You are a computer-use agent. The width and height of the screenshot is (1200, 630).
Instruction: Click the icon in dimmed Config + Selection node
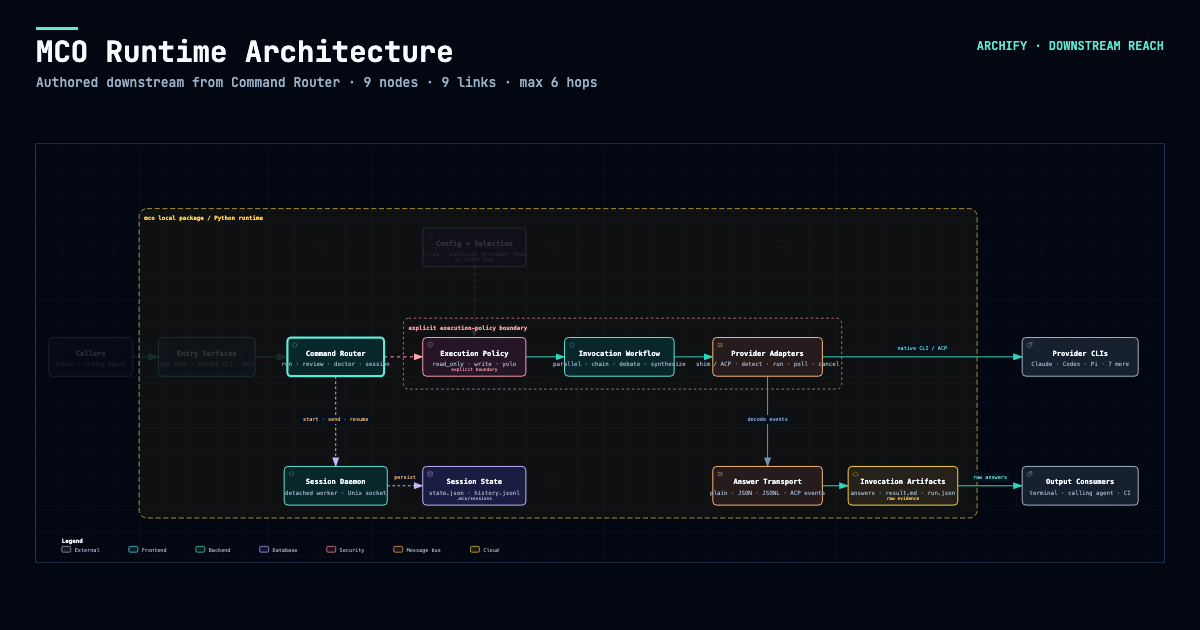click(430, 234)
